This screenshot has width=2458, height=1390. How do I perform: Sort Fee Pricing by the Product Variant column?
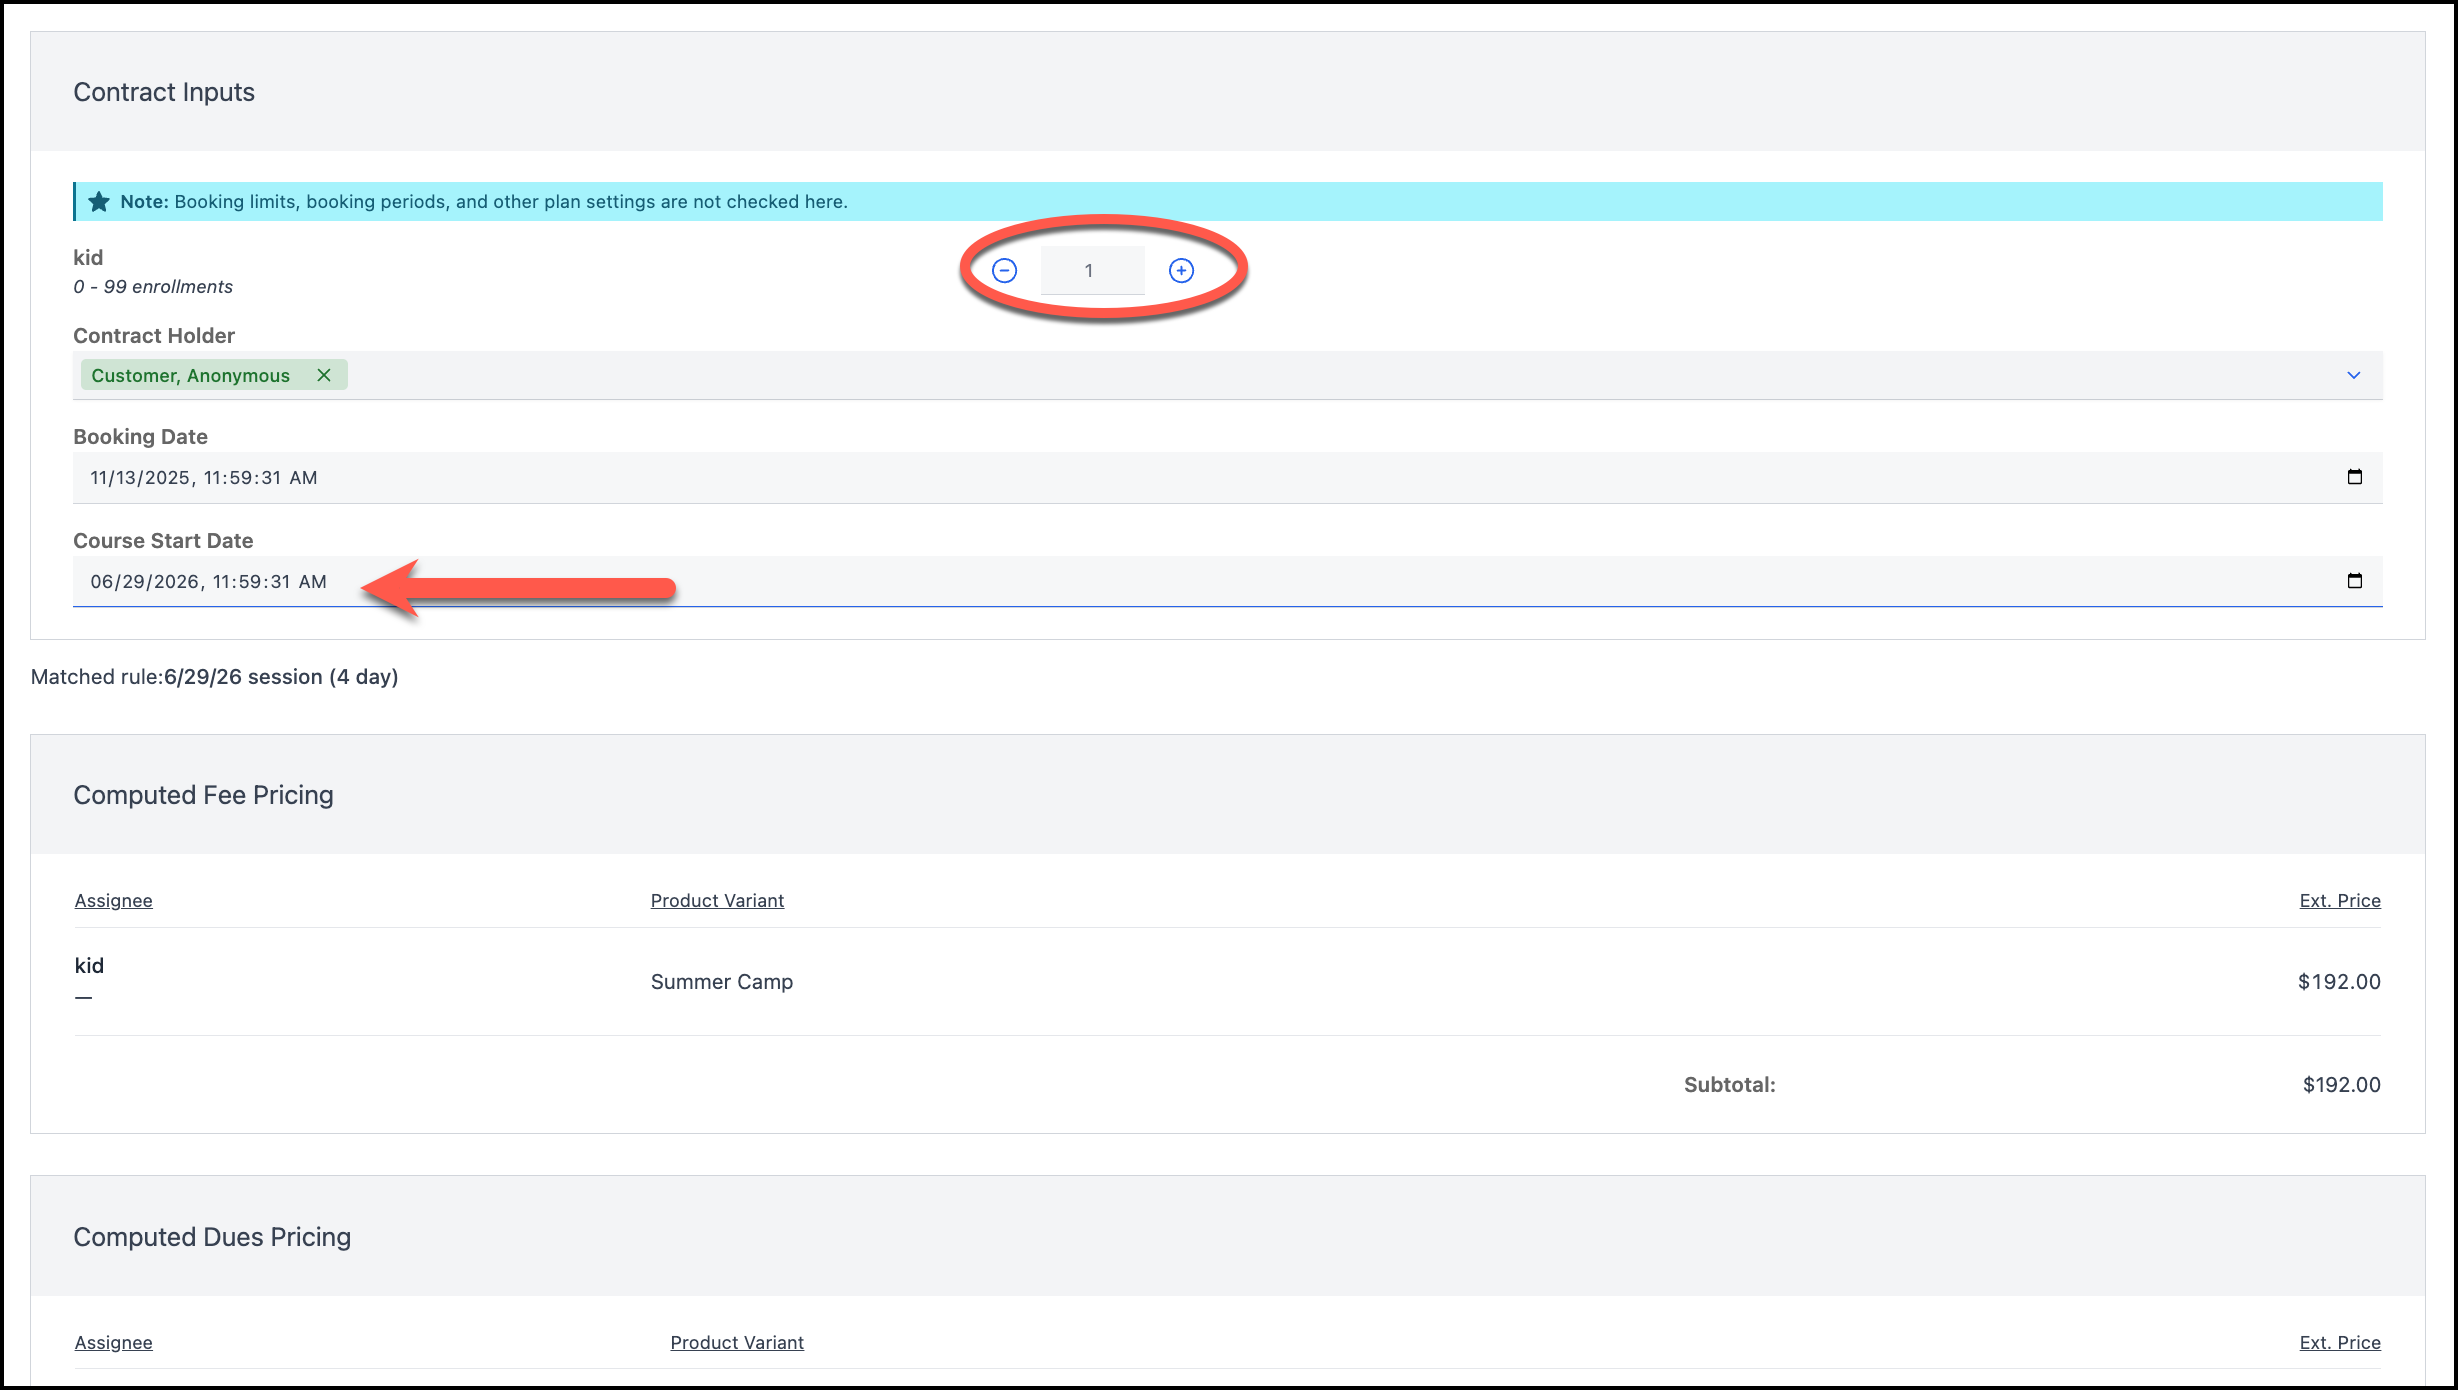717,901
